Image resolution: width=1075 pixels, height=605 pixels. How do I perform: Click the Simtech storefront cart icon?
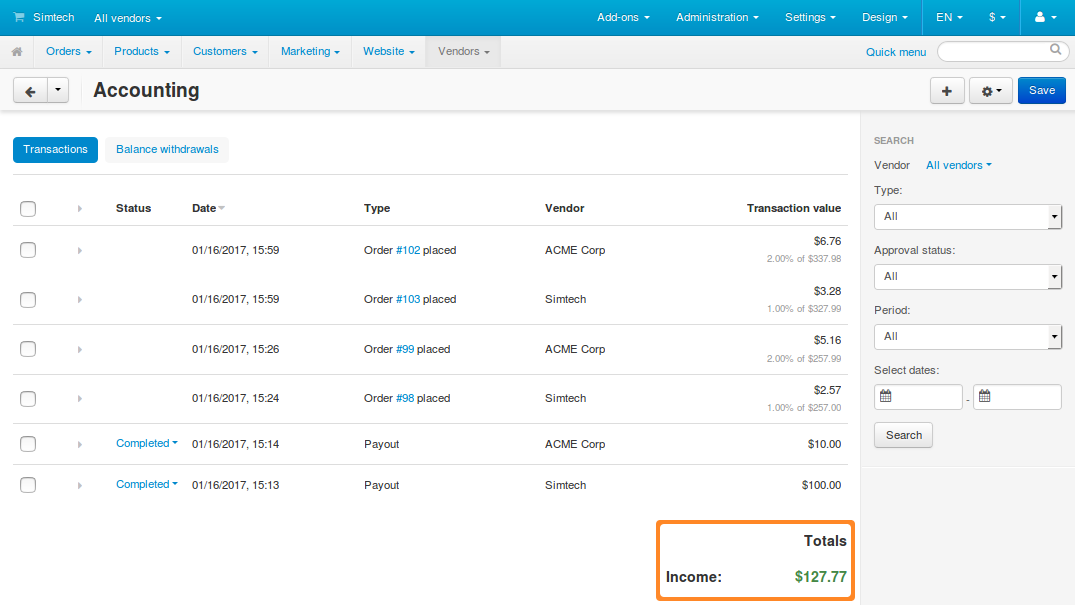19,17
